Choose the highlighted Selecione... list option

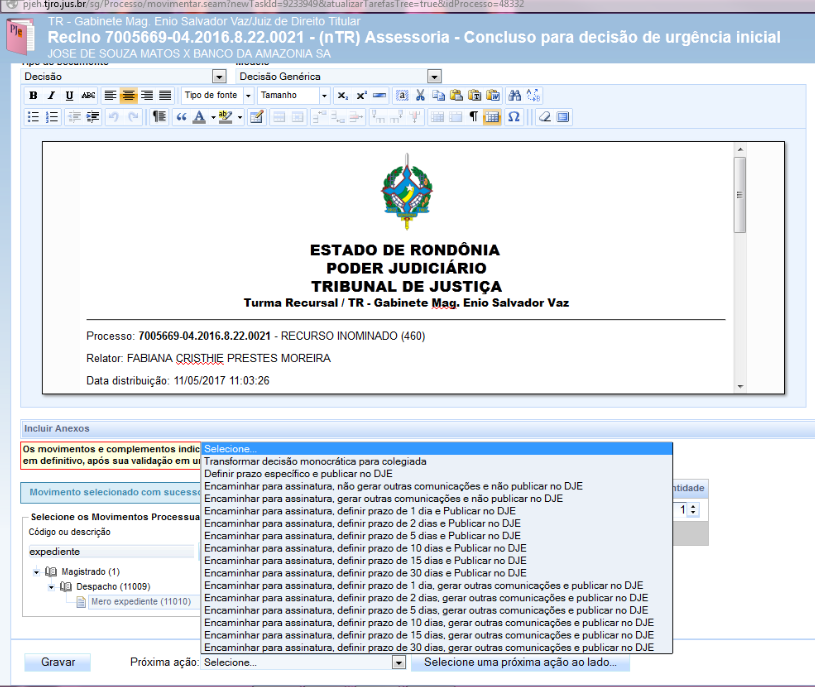click(437, 449)
